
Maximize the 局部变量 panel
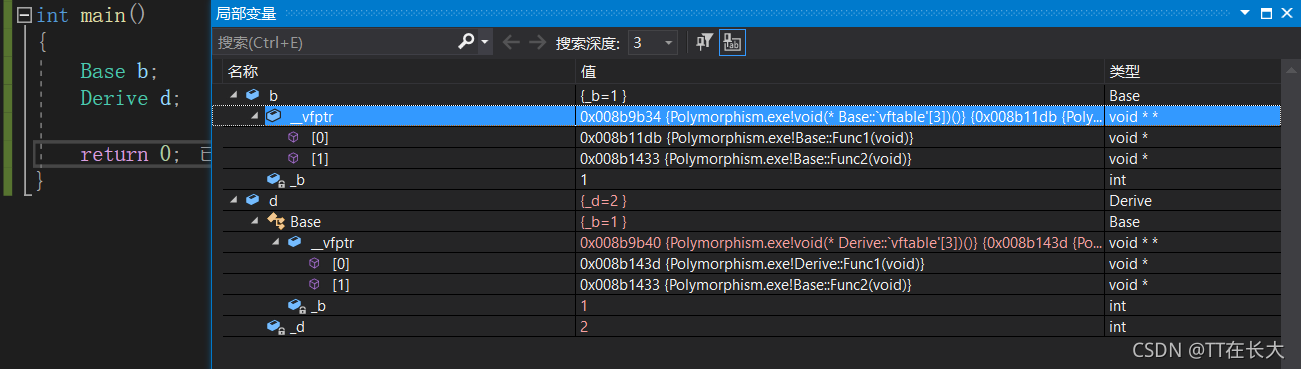point(1265,12)
